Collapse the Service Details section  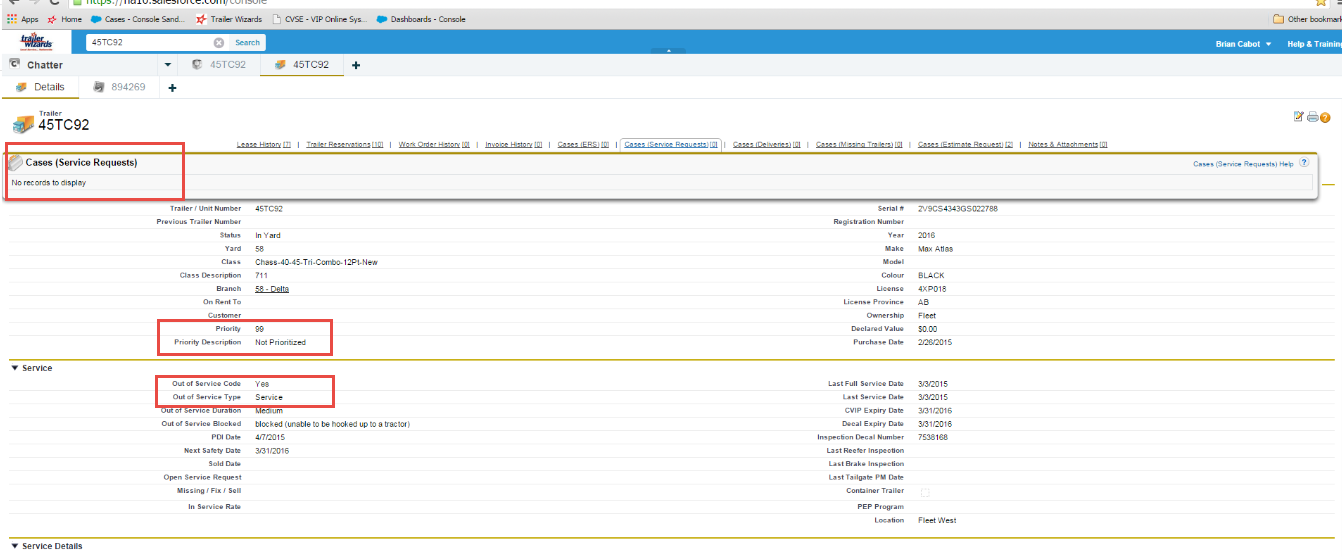[x=15, y=546]
